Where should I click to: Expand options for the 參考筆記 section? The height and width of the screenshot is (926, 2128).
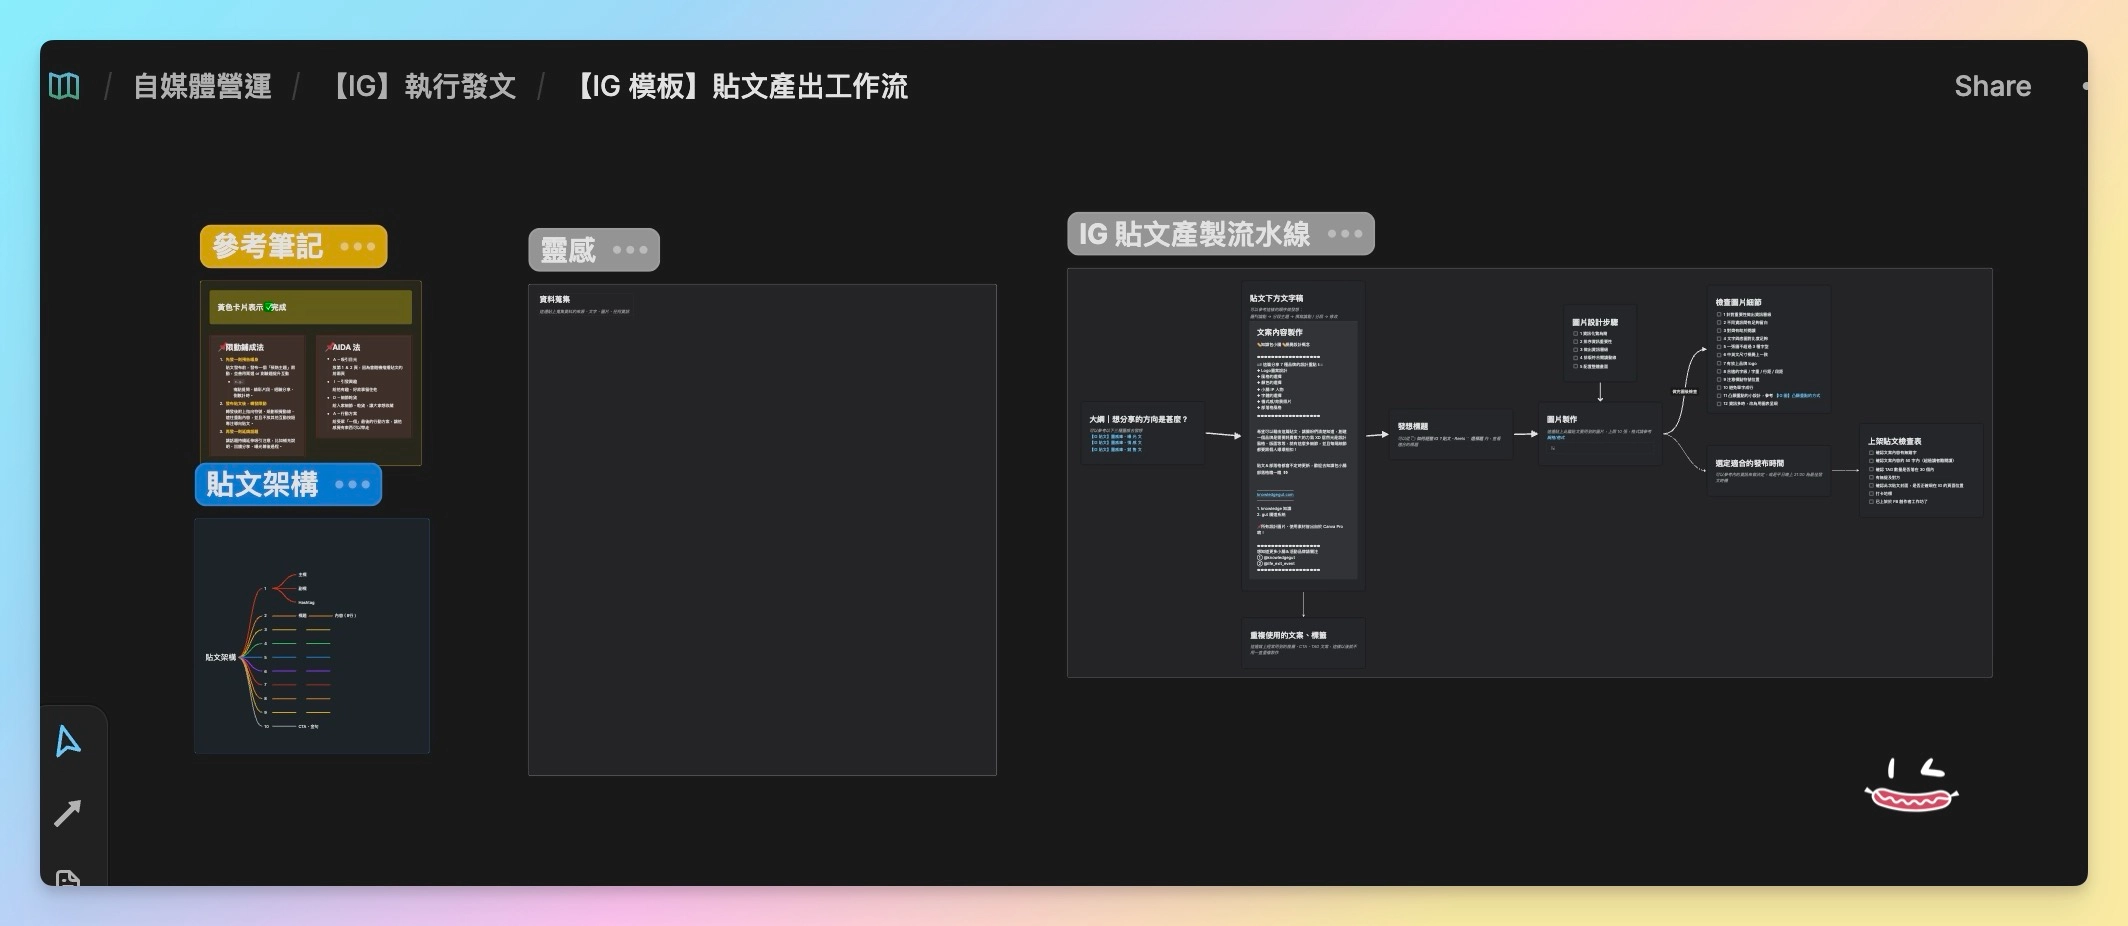(x=357, y=247)
